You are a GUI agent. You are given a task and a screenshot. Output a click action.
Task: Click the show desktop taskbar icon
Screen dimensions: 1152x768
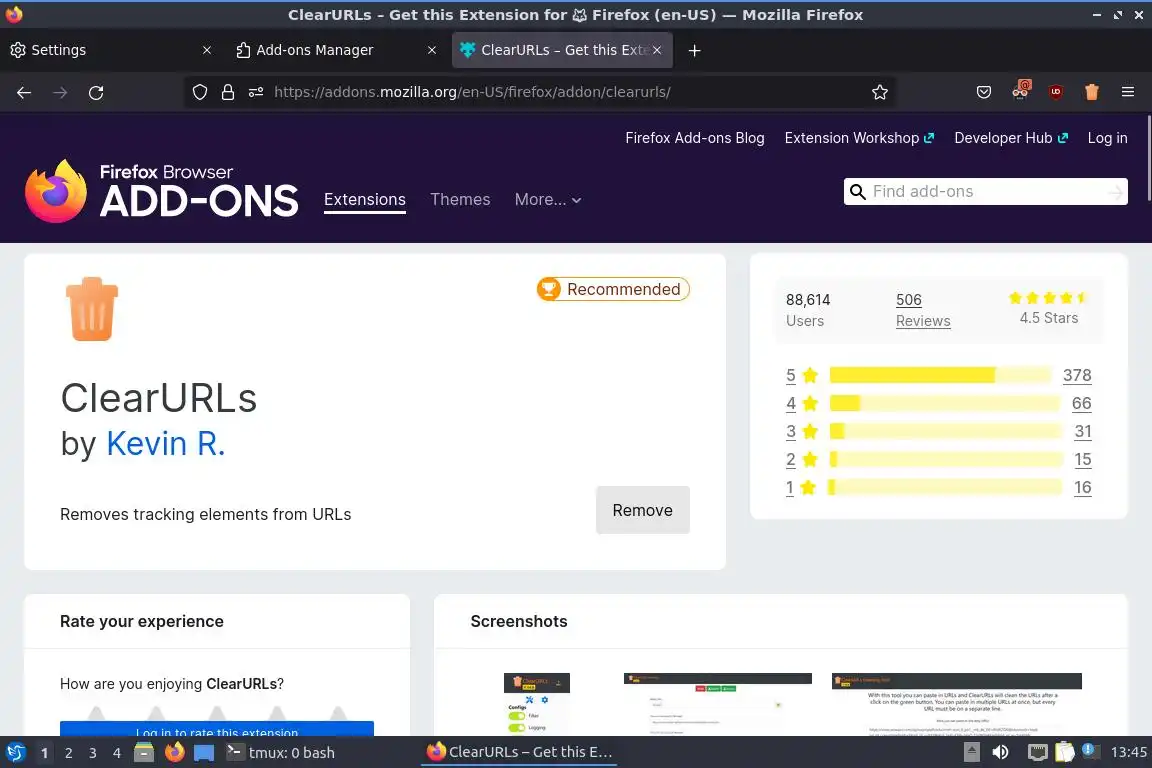204,753
